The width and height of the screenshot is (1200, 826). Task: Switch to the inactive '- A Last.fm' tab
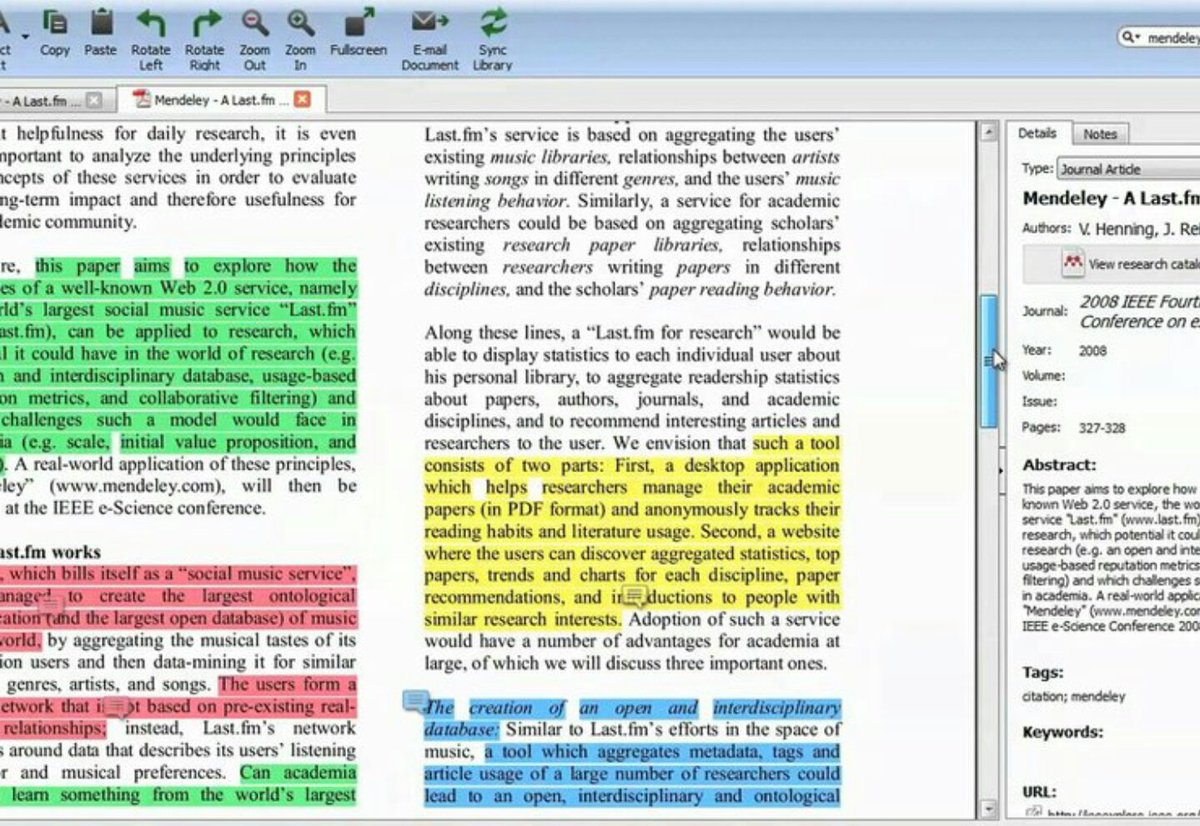click(45, 100)
